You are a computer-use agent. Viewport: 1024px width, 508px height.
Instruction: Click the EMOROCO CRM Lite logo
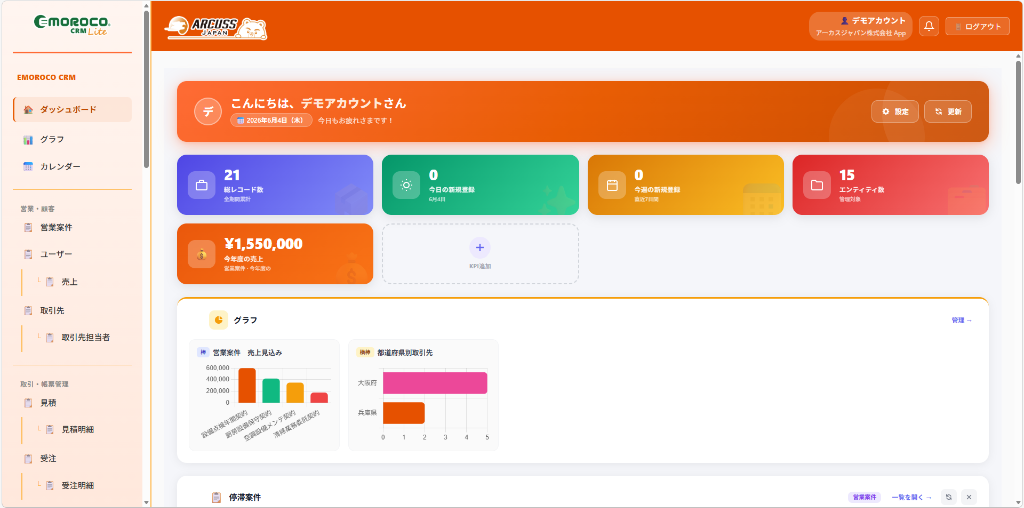tap(72, 25)
